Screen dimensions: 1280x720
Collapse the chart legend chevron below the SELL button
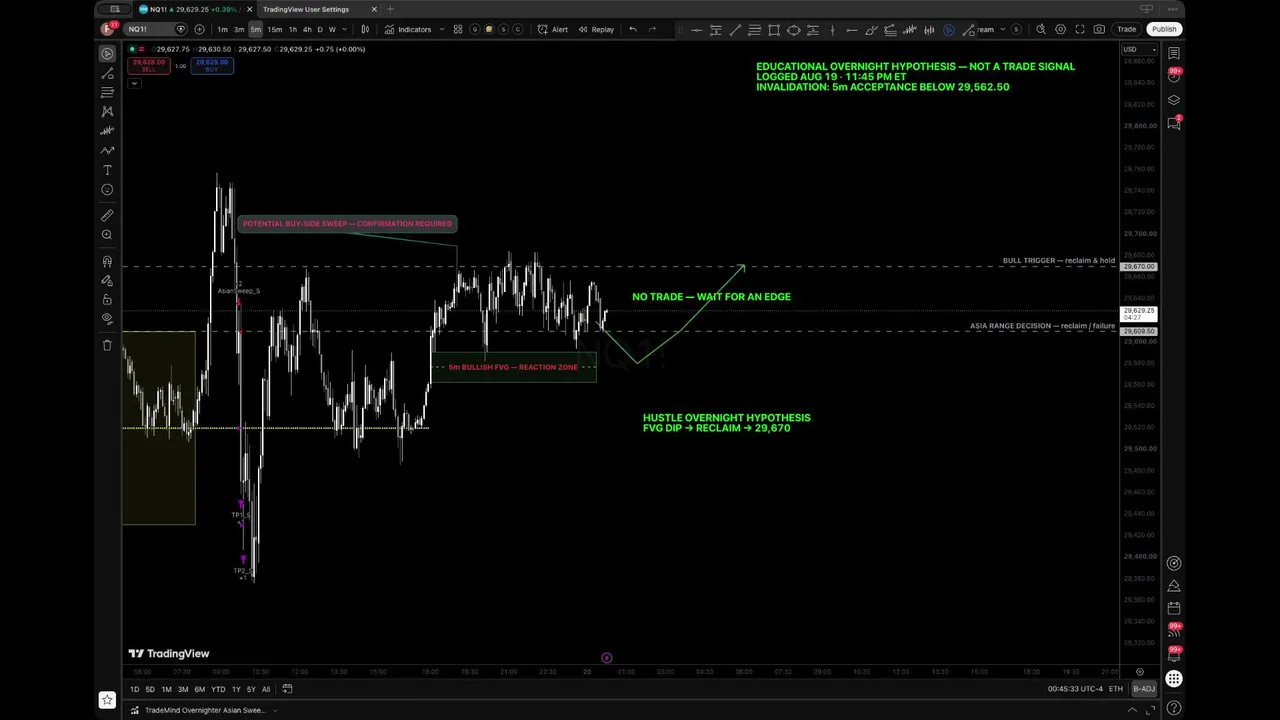click(133, 83)
